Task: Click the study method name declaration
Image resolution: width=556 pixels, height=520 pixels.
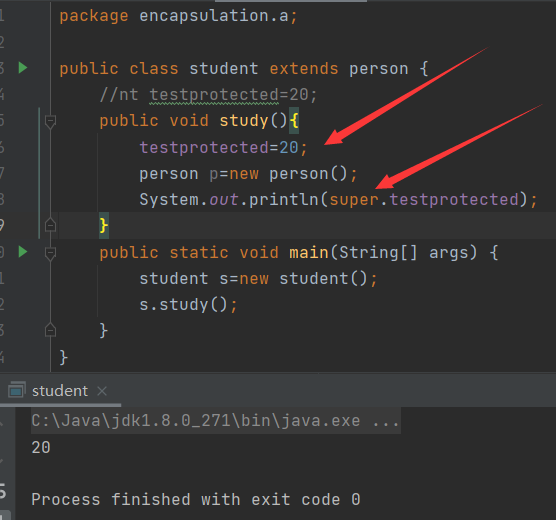Action: click(x=244, y=121)
